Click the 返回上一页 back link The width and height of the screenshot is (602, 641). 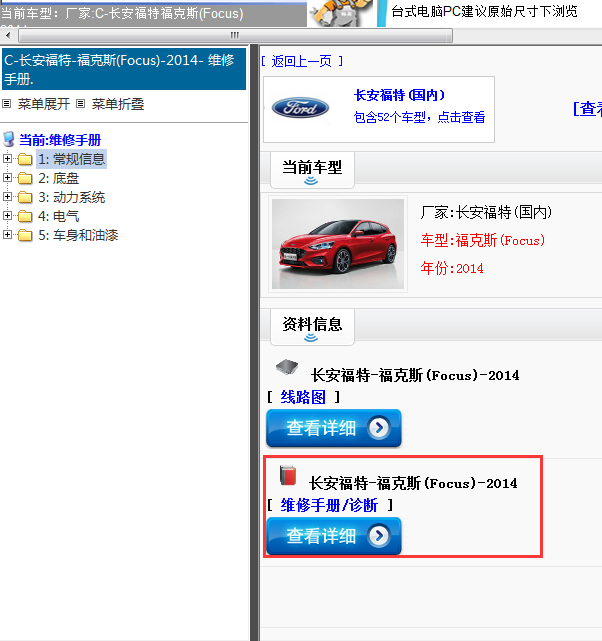(x=302, y=61)
